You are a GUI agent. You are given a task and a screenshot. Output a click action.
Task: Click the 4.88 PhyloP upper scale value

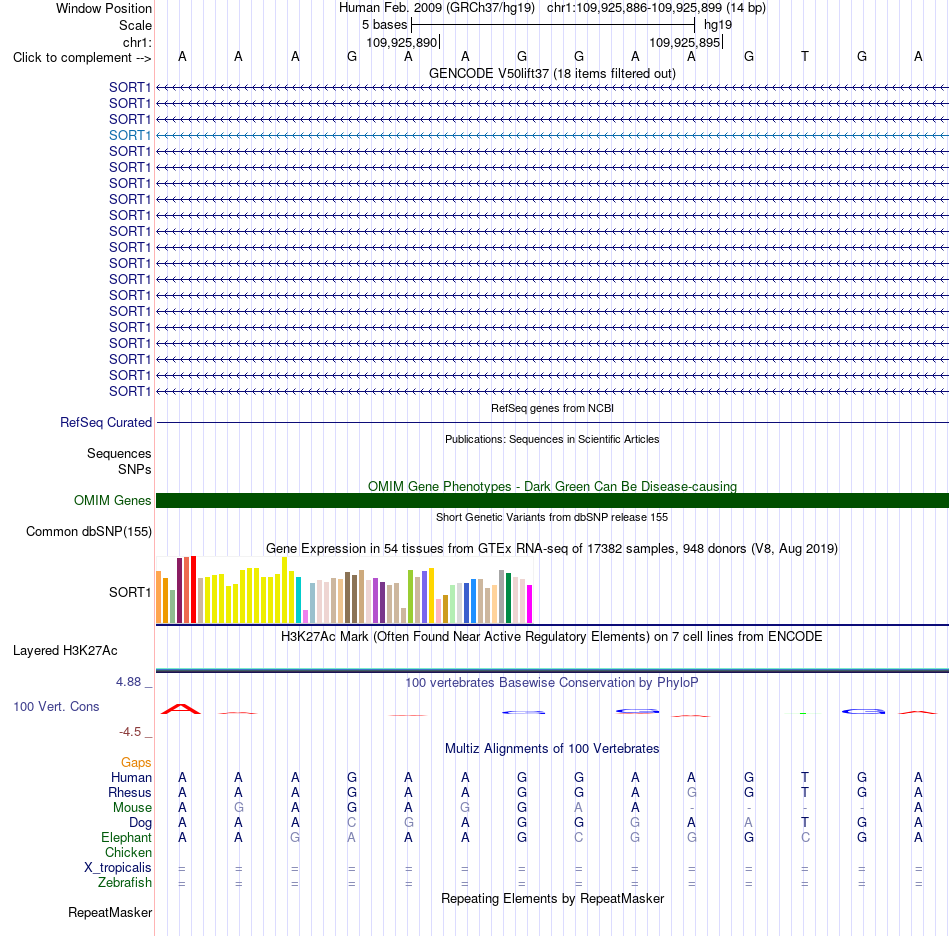pyautogui.click(x=128, y=682)
